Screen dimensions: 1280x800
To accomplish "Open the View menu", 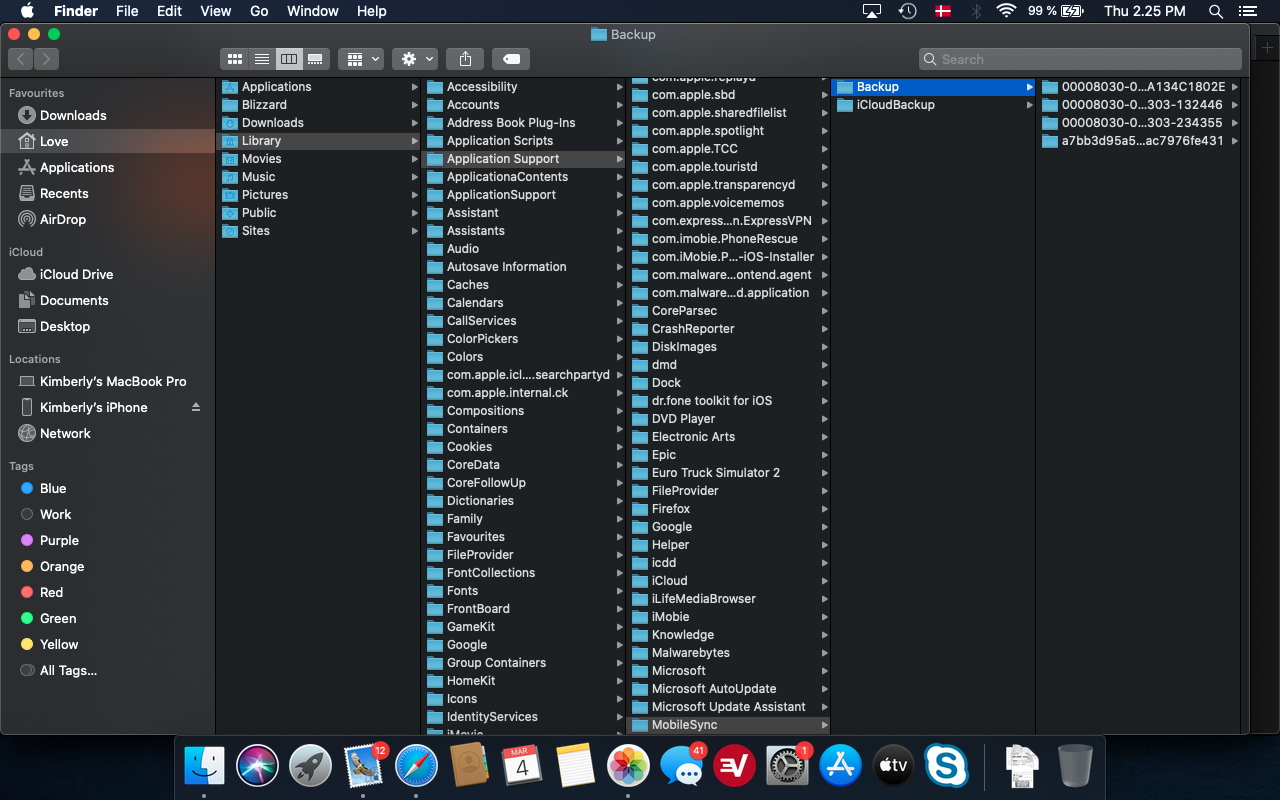I will [216, 11].
